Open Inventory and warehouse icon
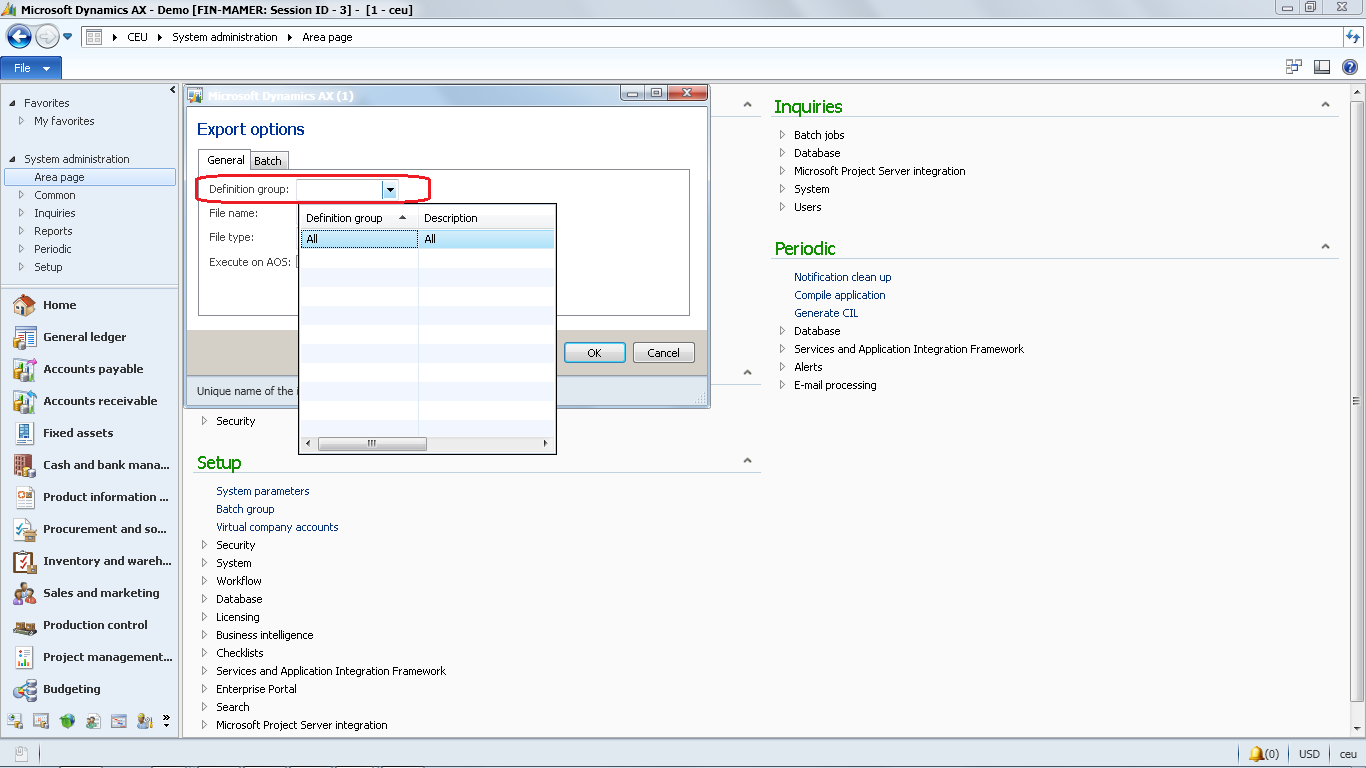This screenshot has height=768, width=1366. [x=24, y=561]
